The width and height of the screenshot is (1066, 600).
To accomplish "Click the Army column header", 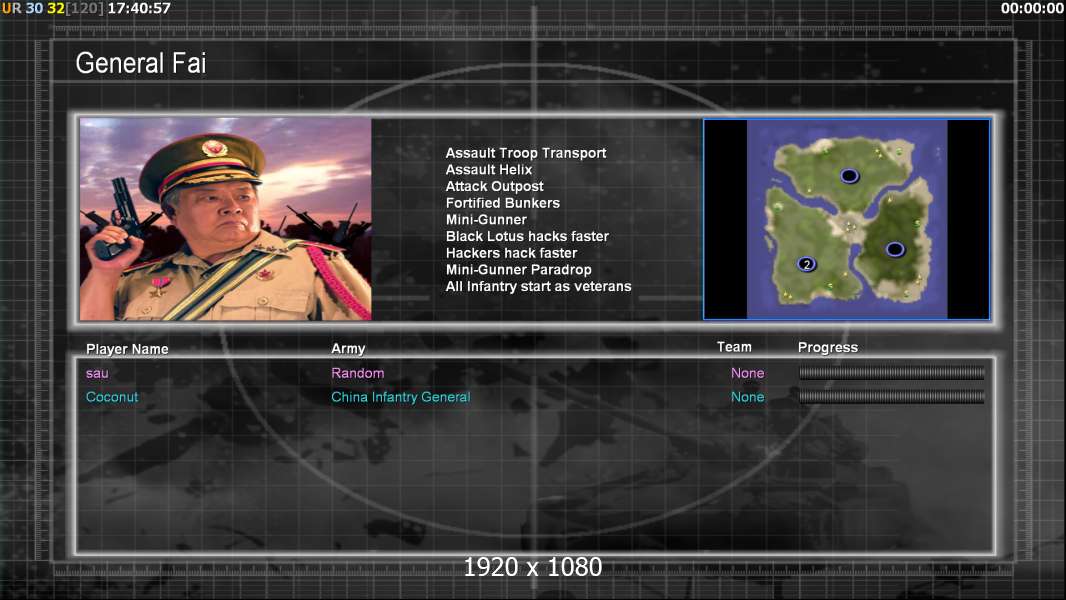I will tap(348, 349).
